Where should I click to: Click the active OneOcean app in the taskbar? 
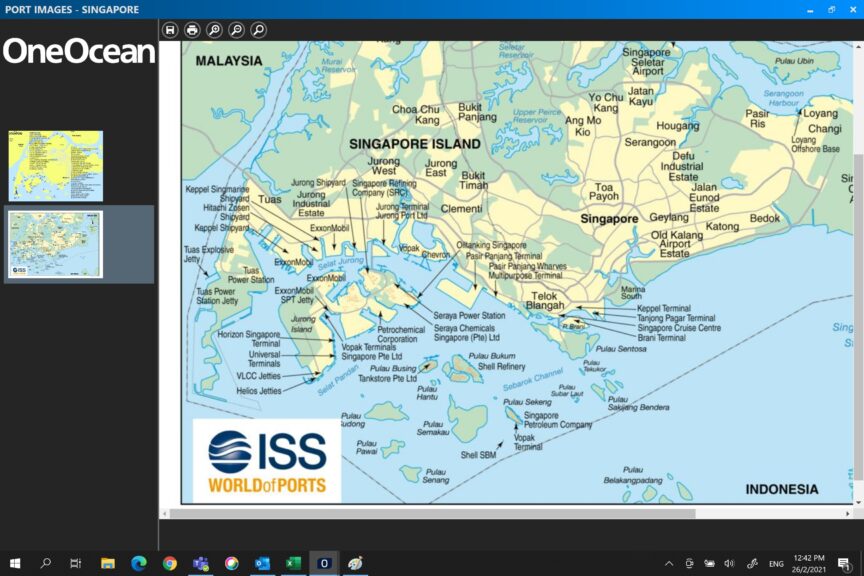324,563
